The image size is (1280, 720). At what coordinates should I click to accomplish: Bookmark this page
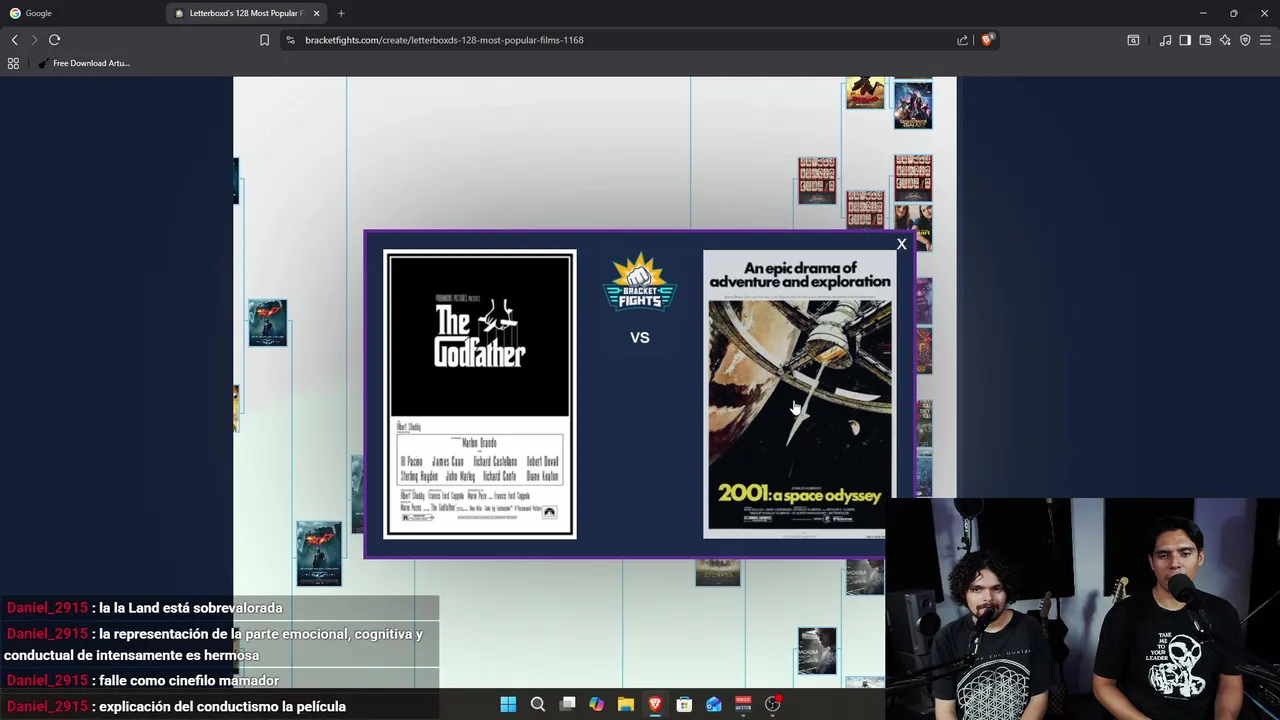tap(264, 40)
